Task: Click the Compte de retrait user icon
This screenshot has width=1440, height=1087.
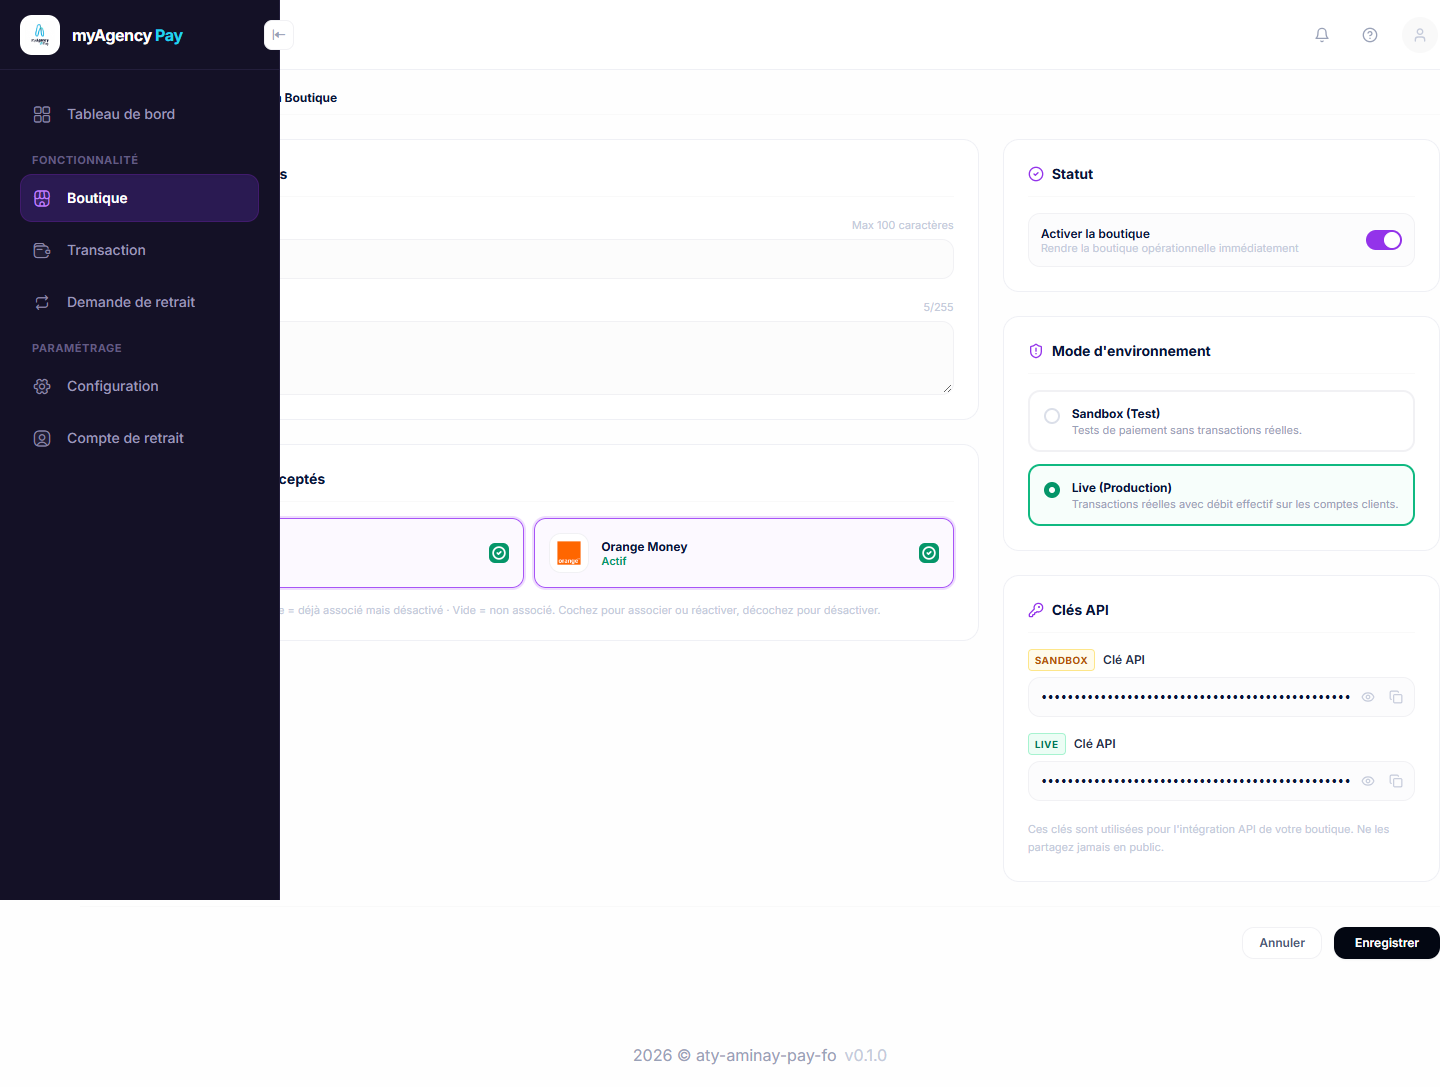Action: click(x=42, y=438)
